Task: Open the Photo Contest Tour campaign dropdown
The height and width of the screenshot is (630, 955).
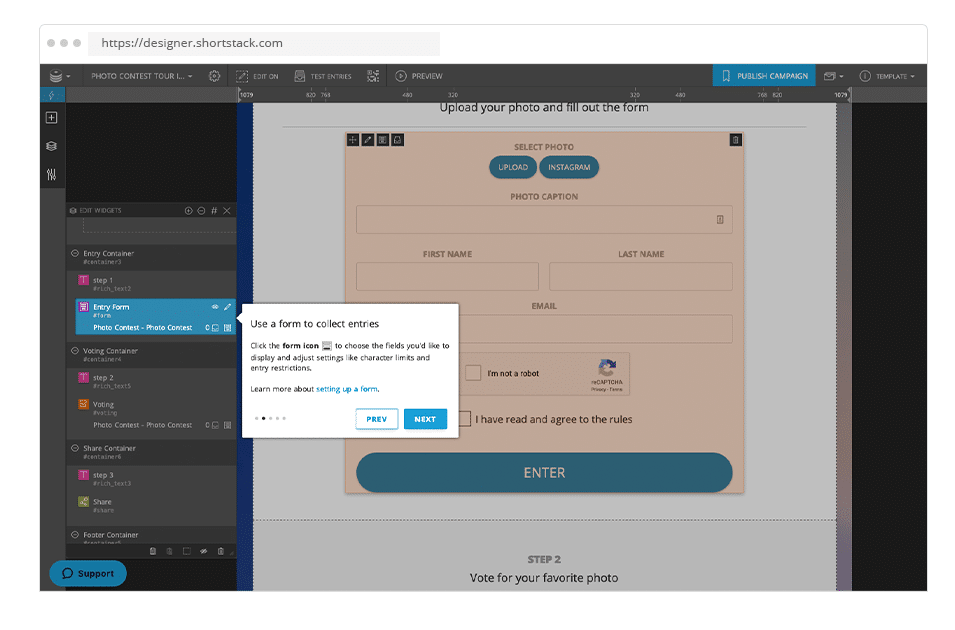Action: click(x=140, y=76)
